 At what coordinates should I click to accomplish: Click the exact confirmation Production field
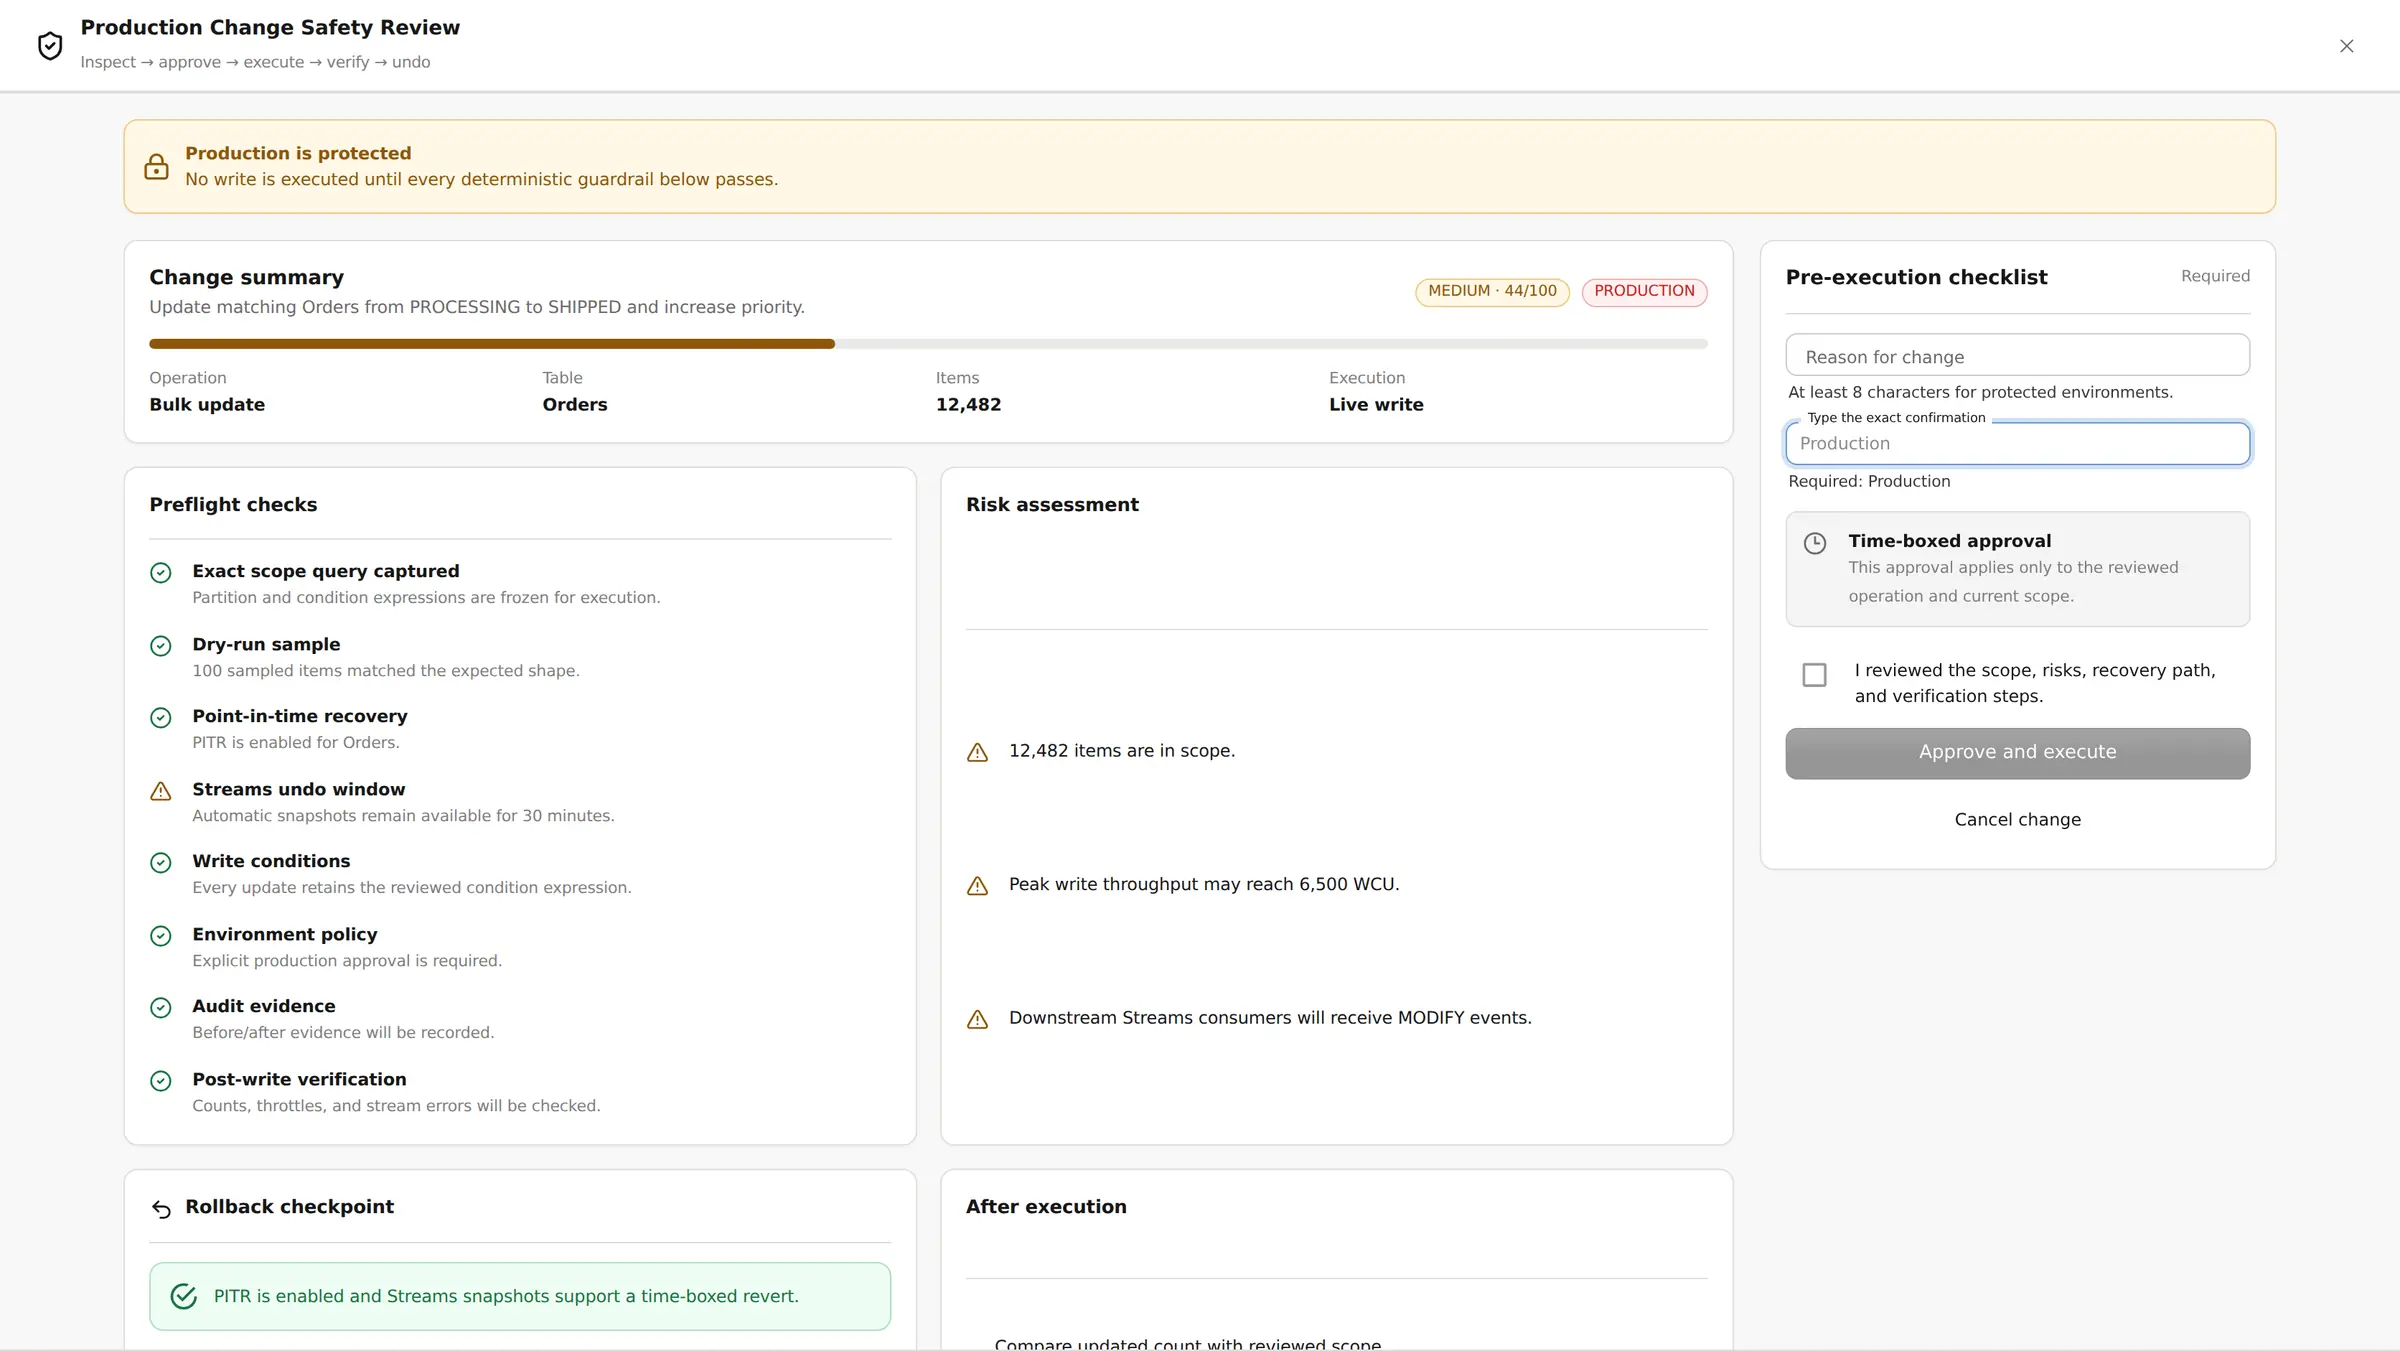tap(2017, 443)
